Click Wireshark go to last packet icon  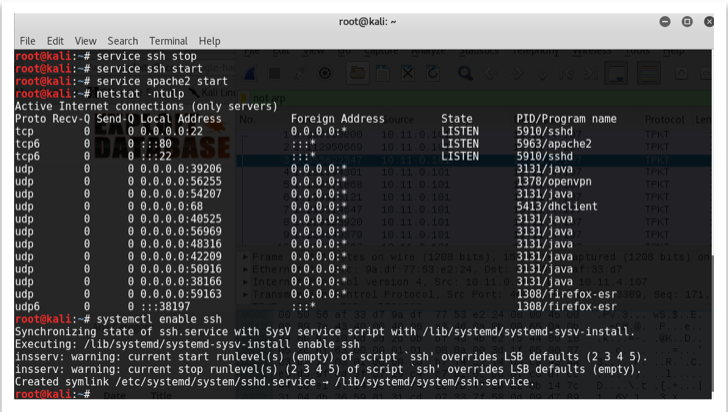(591, 73)
